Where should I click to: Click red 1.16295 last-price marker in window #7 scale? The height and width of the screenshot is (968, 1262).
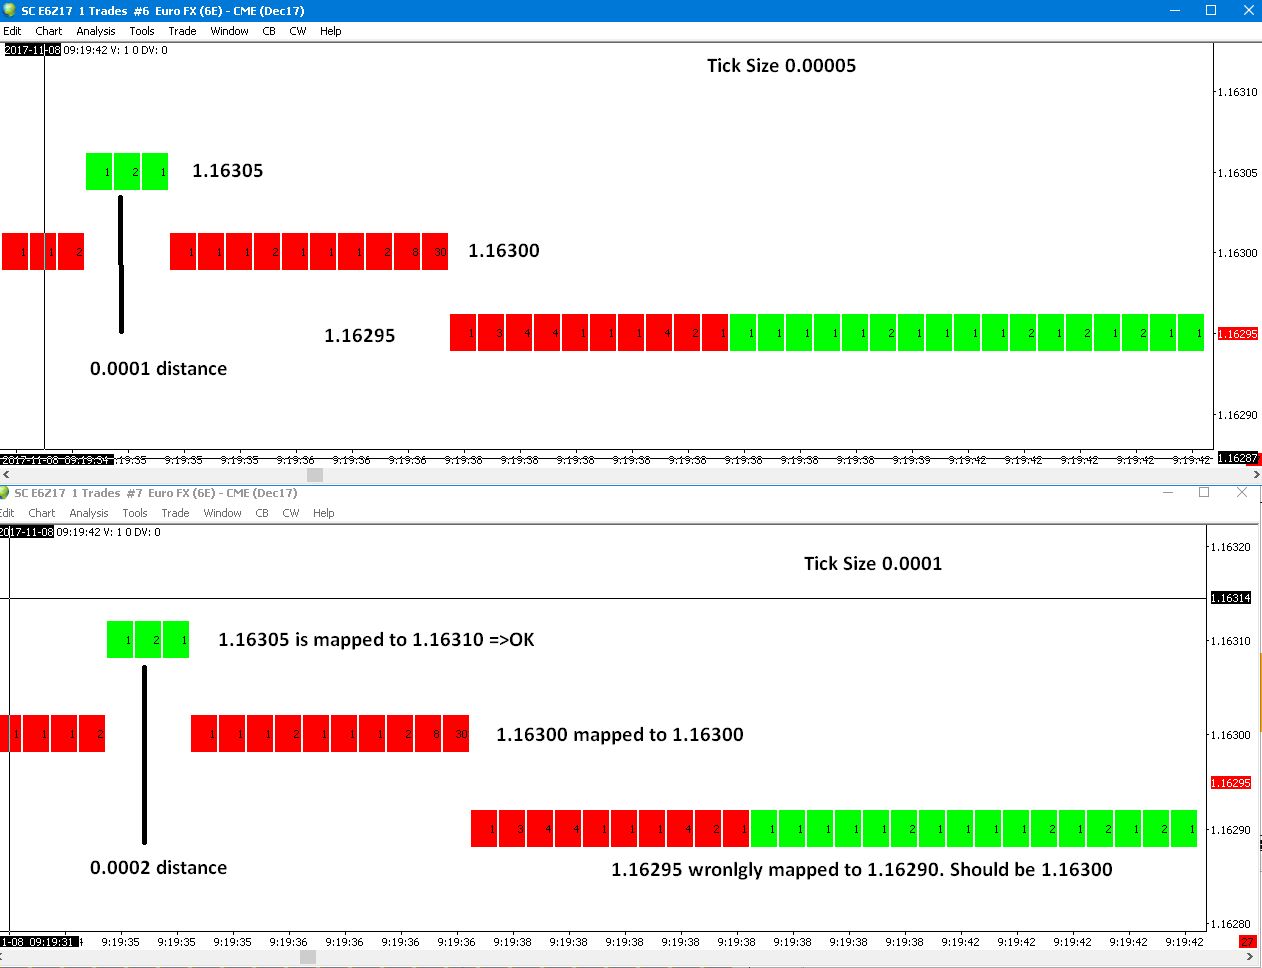point(1231,783)
